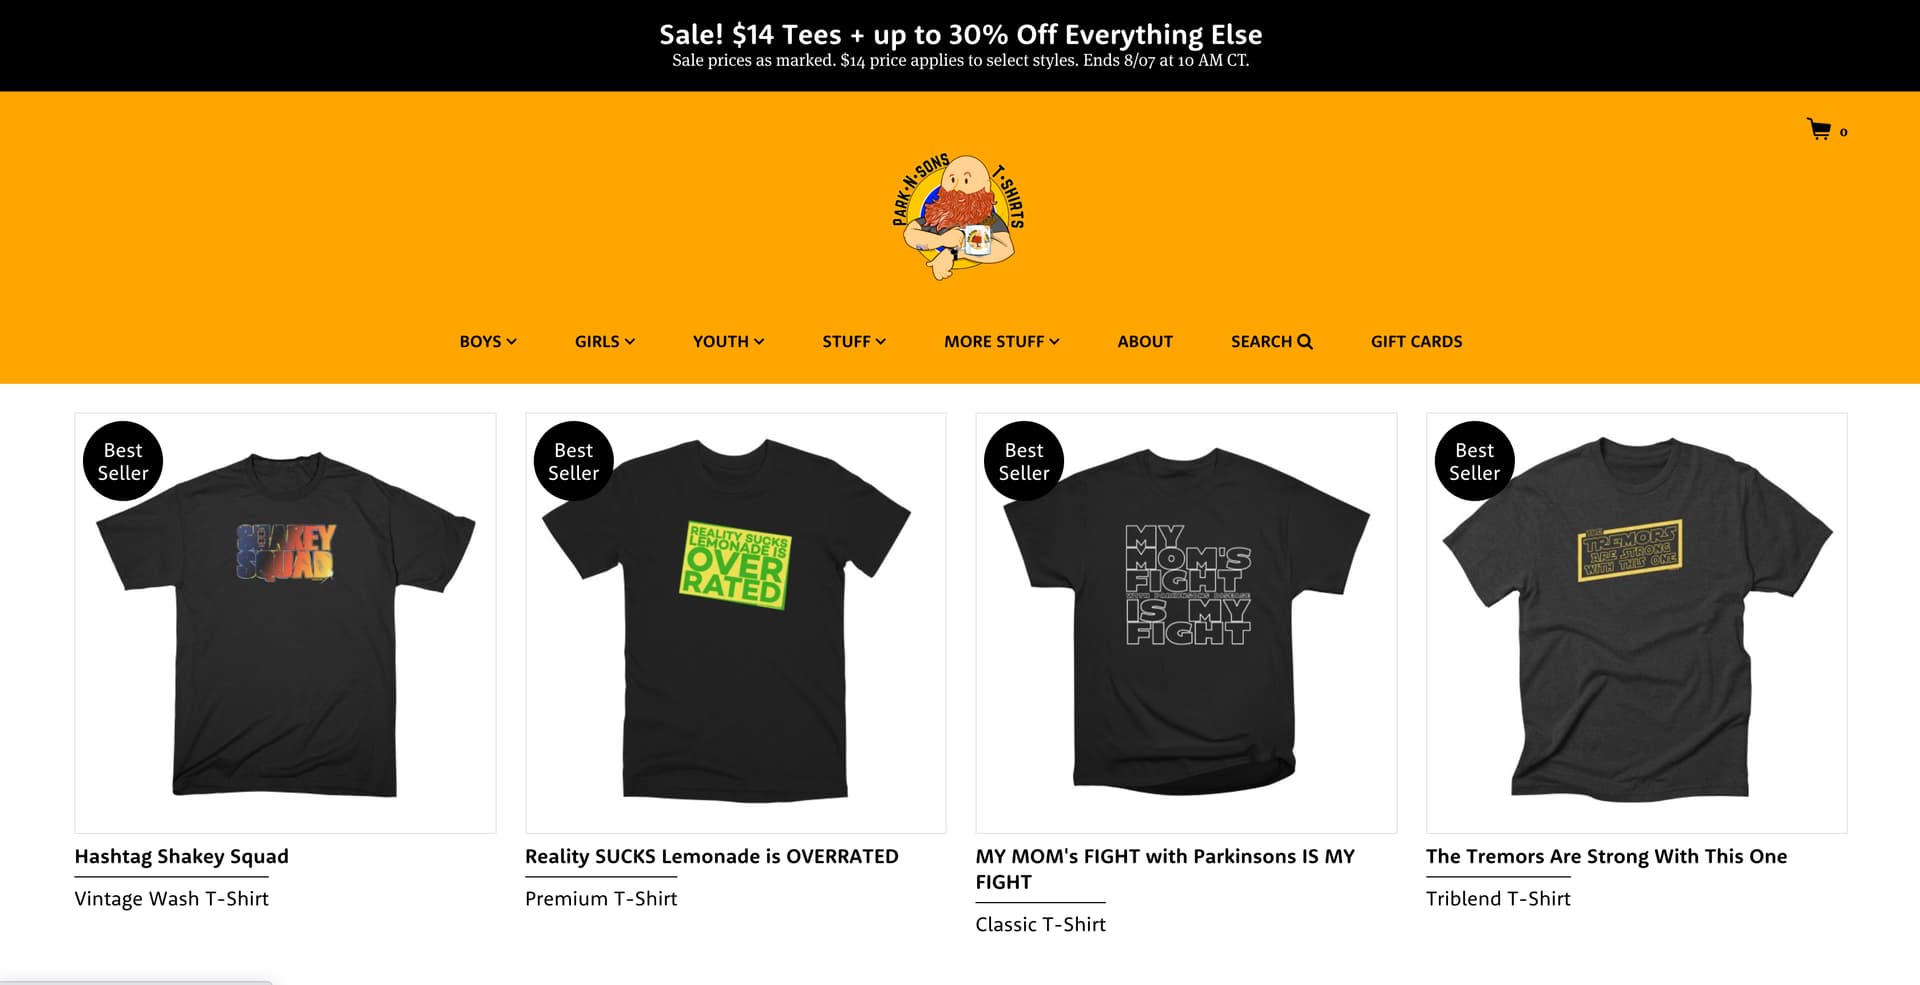Open The Tremors Are Strong With This One title
Image resolution: width=1920 pixels, height=985 pixels.
(x=1606, y=856)
